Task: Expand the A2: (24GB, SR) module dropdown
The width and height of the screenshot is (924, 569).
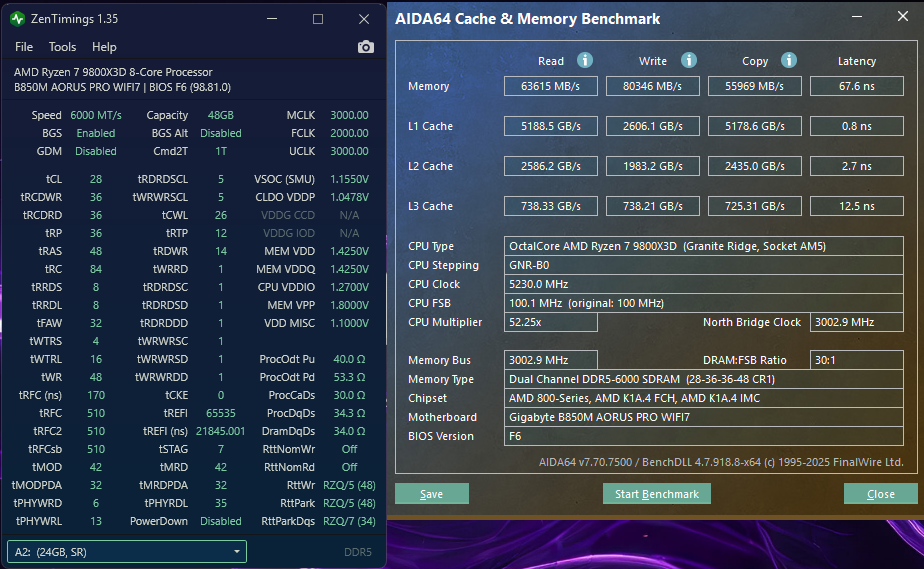Action: coord(127,552)
